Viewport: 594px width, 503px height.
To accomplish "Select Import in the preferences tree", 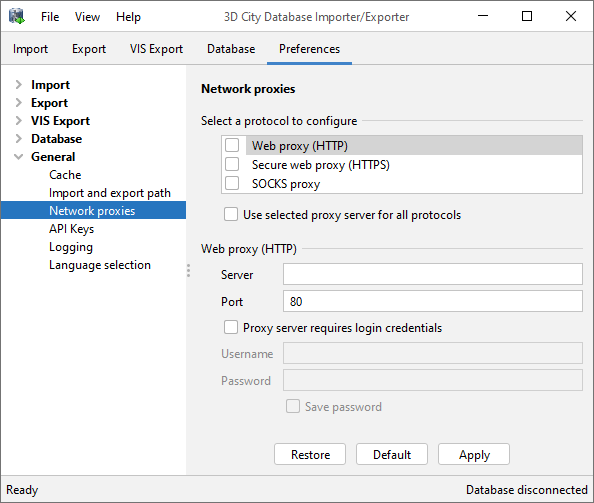I will [x=50, y=84].
